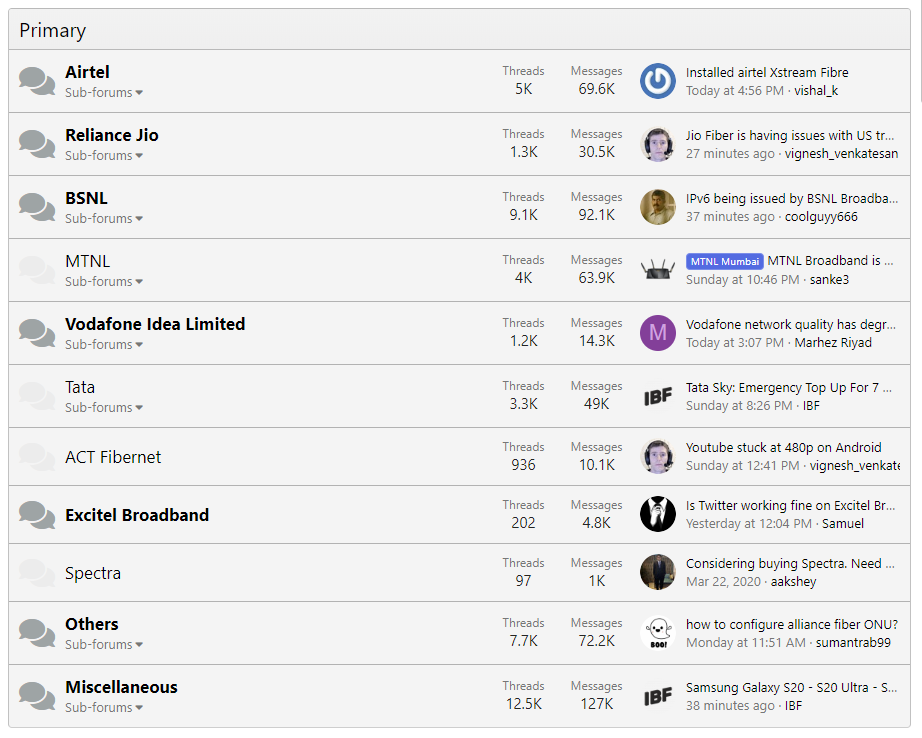Click the Airtel forum chat bubble icon
922x738 pixels.
(37, 81)
